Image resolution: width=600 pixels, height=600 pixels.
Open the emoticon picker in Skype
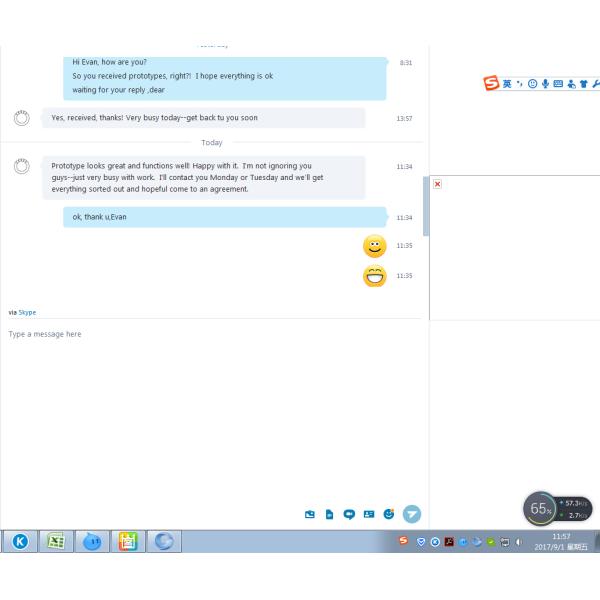388,514
